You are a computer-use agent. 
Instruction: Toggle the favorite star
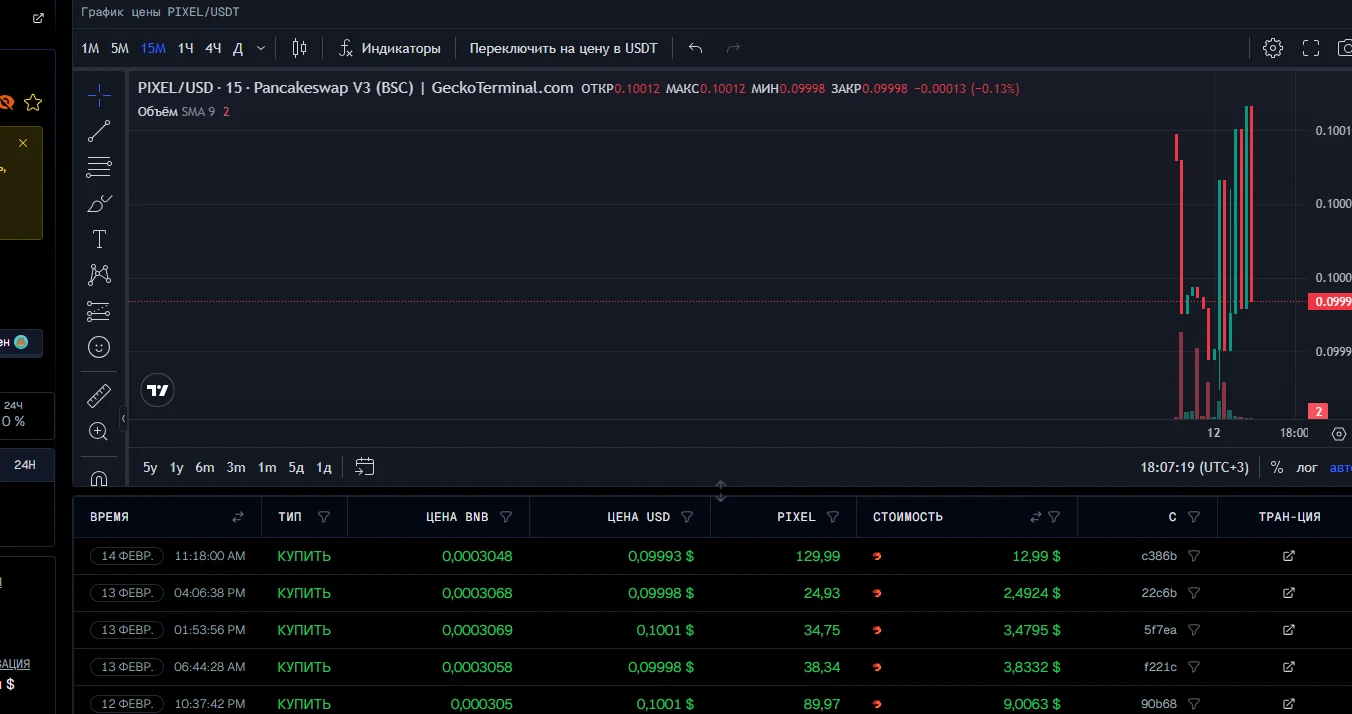(x=33, y=102)
